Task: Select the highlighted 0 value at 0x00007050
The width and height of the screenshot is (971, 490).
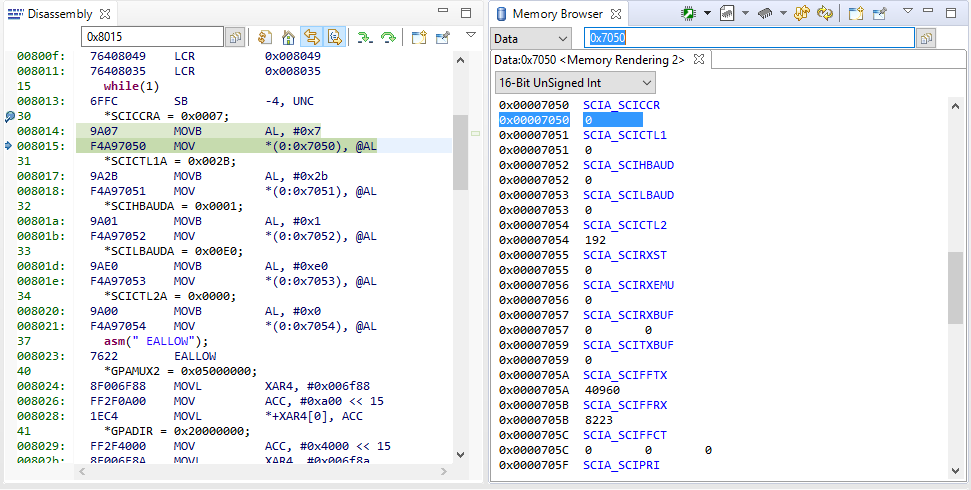Action: click(x=612, y=120)
